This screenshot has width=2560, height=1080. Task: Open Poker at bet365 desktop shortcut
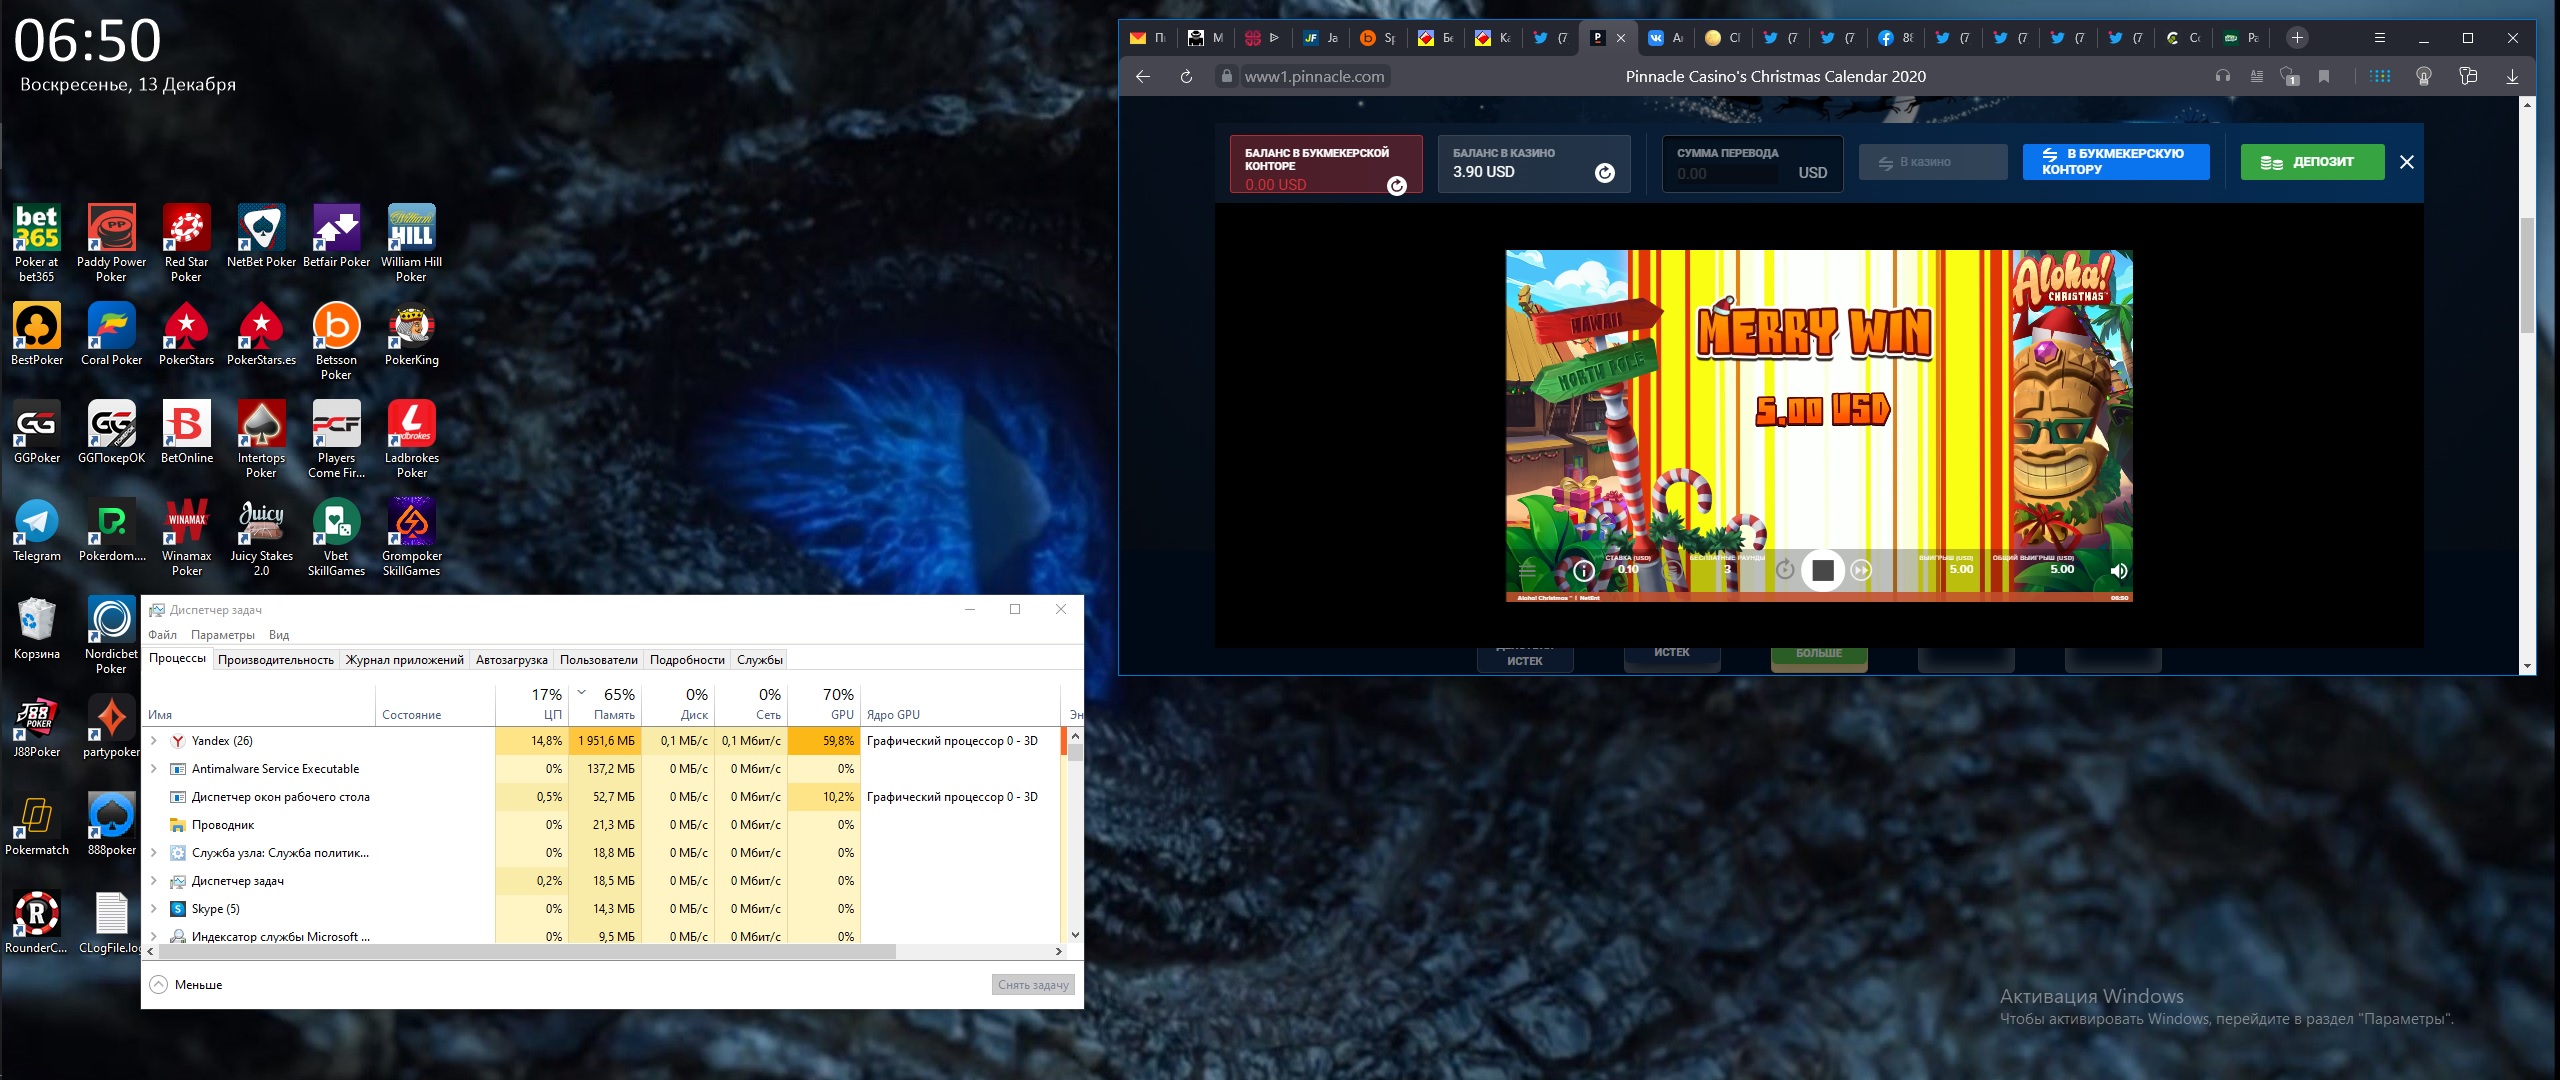tap(37, 243)
